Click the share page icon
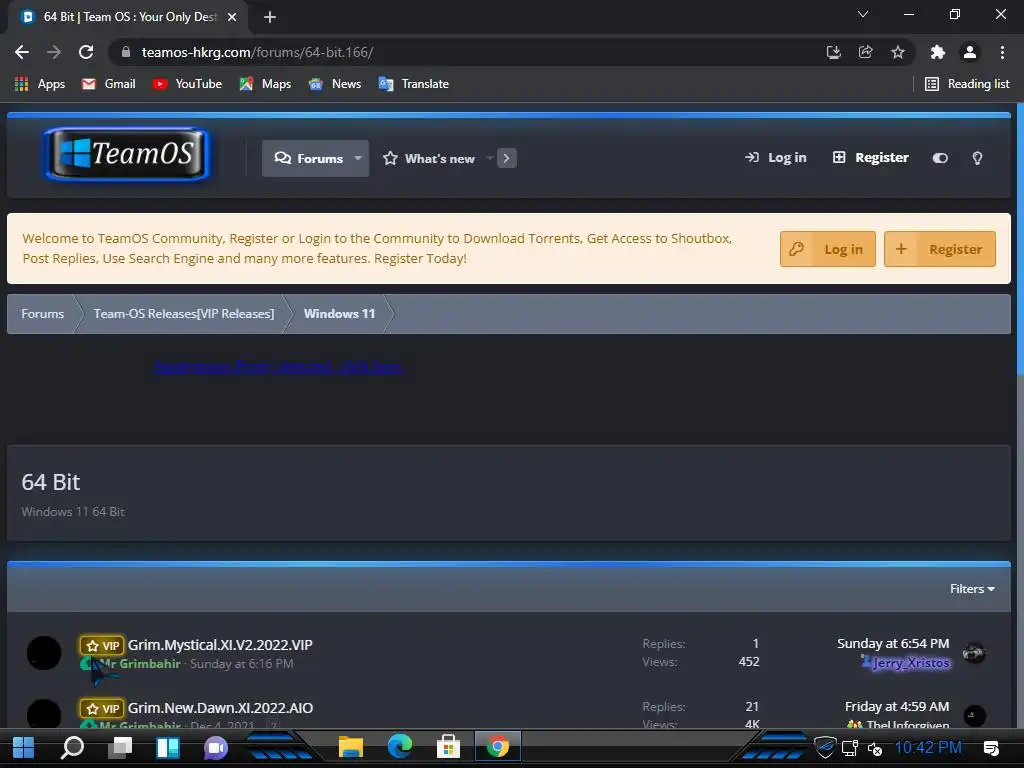1024x768 pixels. click(865, 52)
